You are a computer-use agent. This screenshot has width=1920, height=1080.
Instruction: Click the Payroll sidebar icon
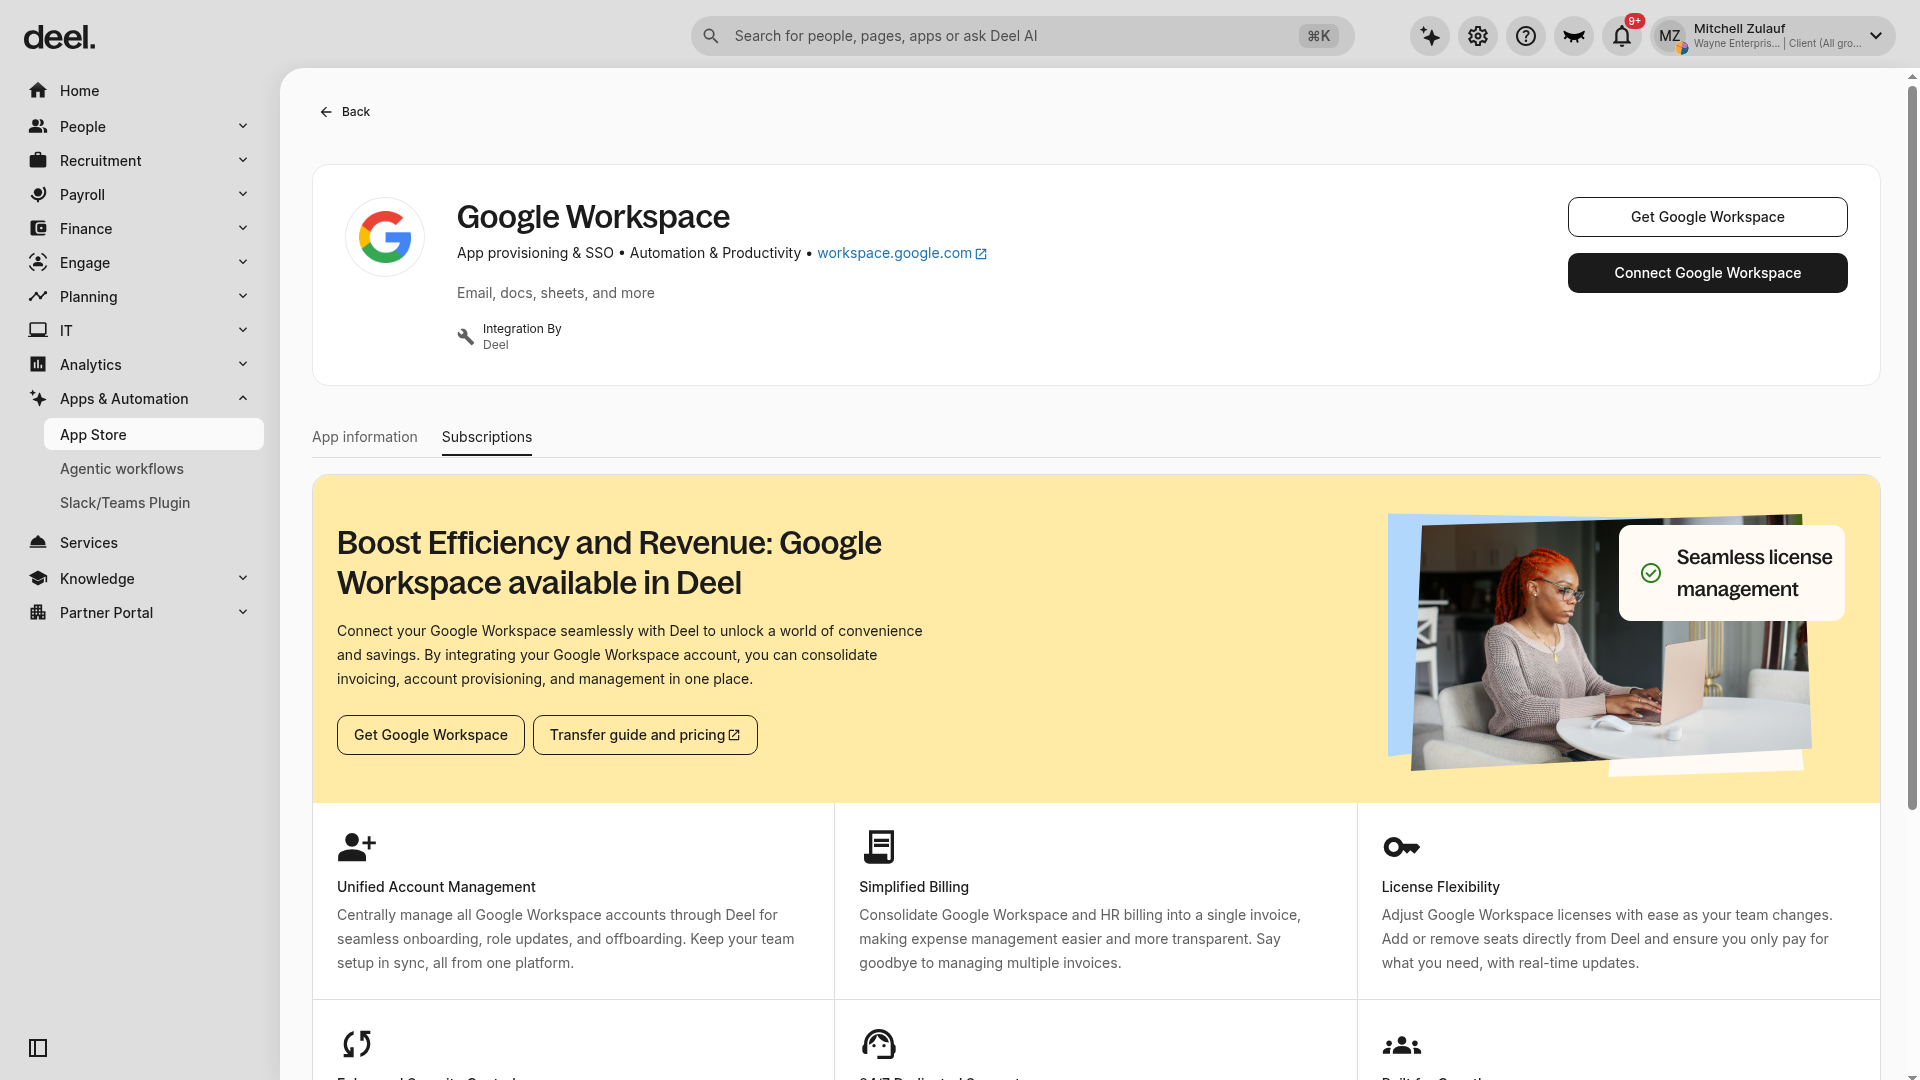point(38,195)
